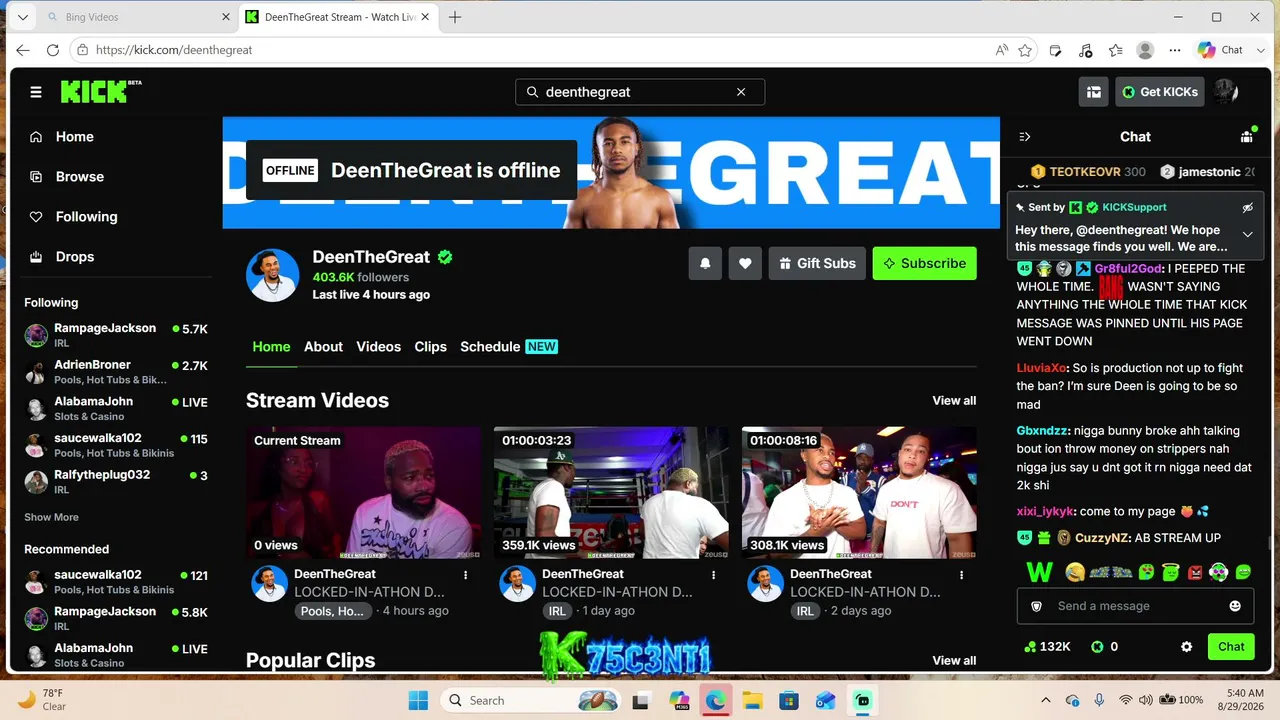Open the chat users list icon
Image resolution: width=1280 pixels, height=720 pixels.
point(1246,137)
